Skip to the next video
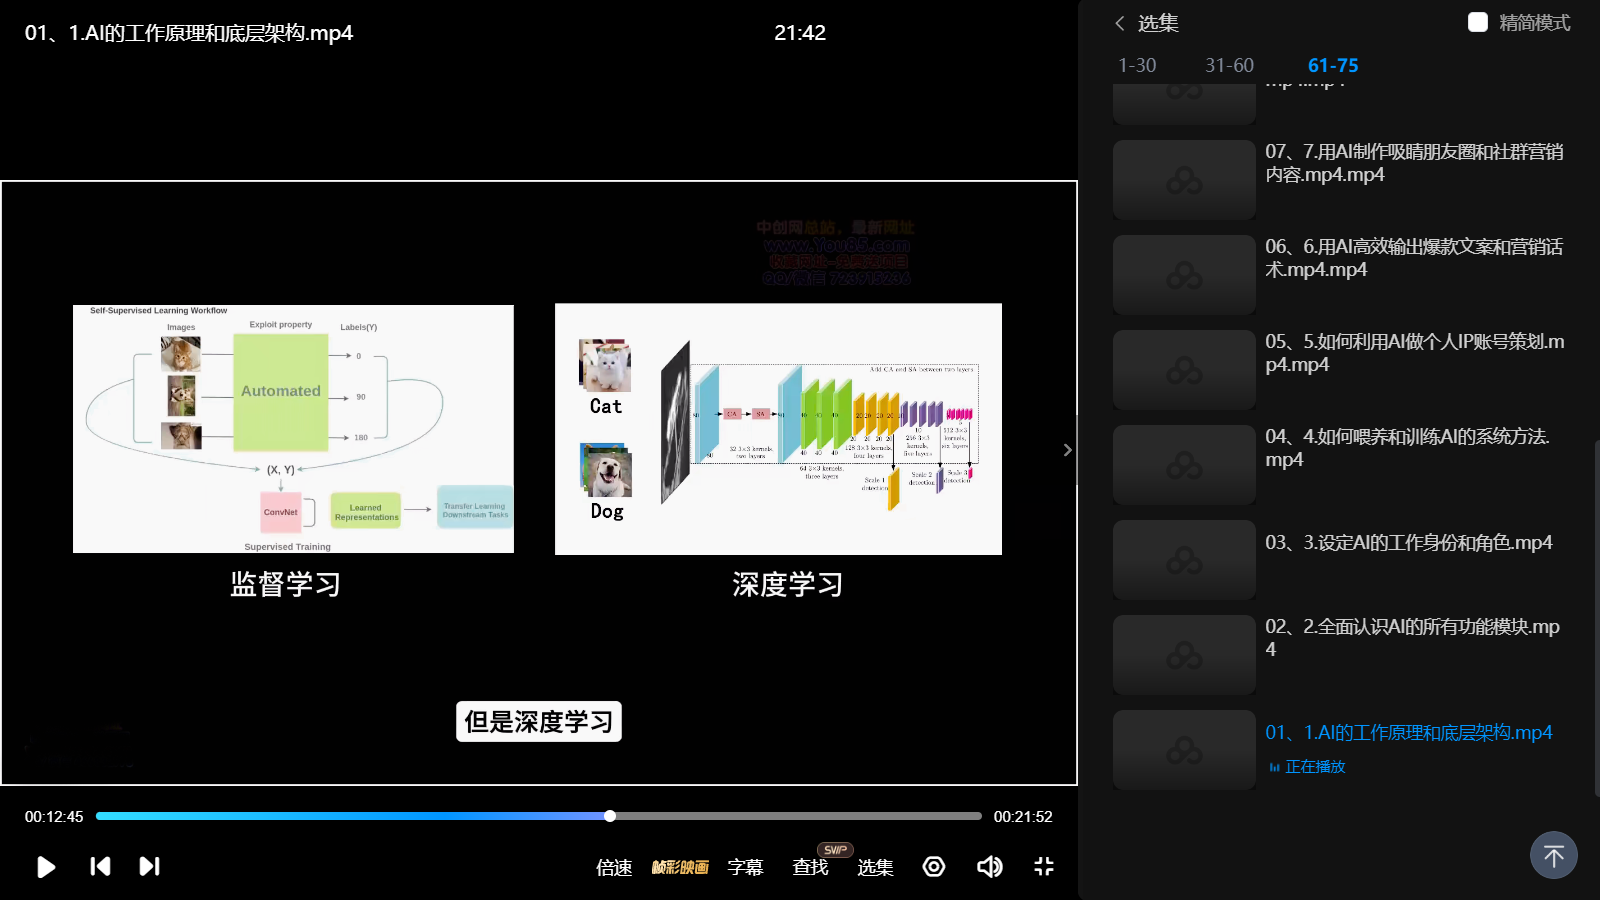This screenshot has width=1600, height=900. 149,866
